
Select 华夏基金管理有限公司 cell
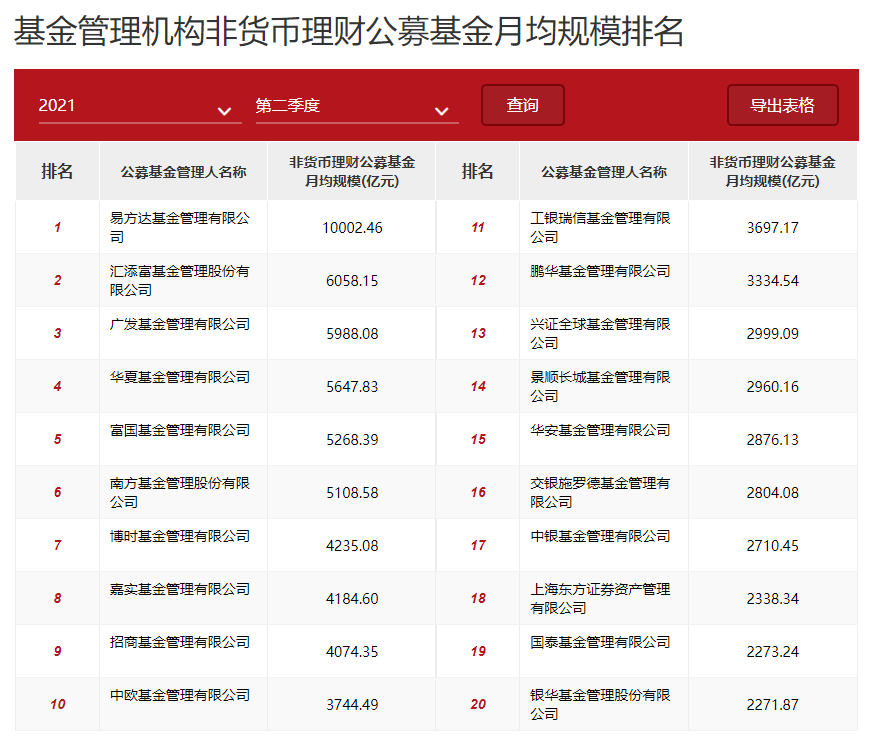point(183,386)
